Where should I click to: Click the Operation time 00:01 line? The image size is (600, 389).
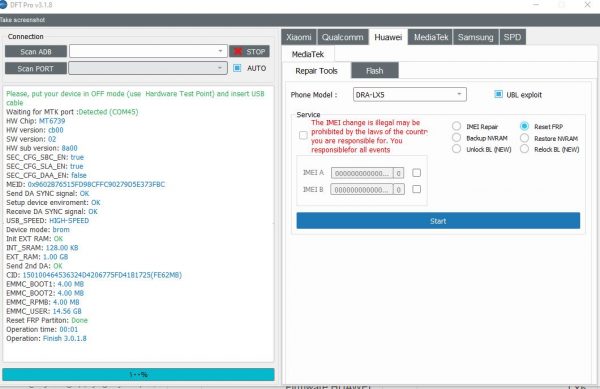(42, 329)
